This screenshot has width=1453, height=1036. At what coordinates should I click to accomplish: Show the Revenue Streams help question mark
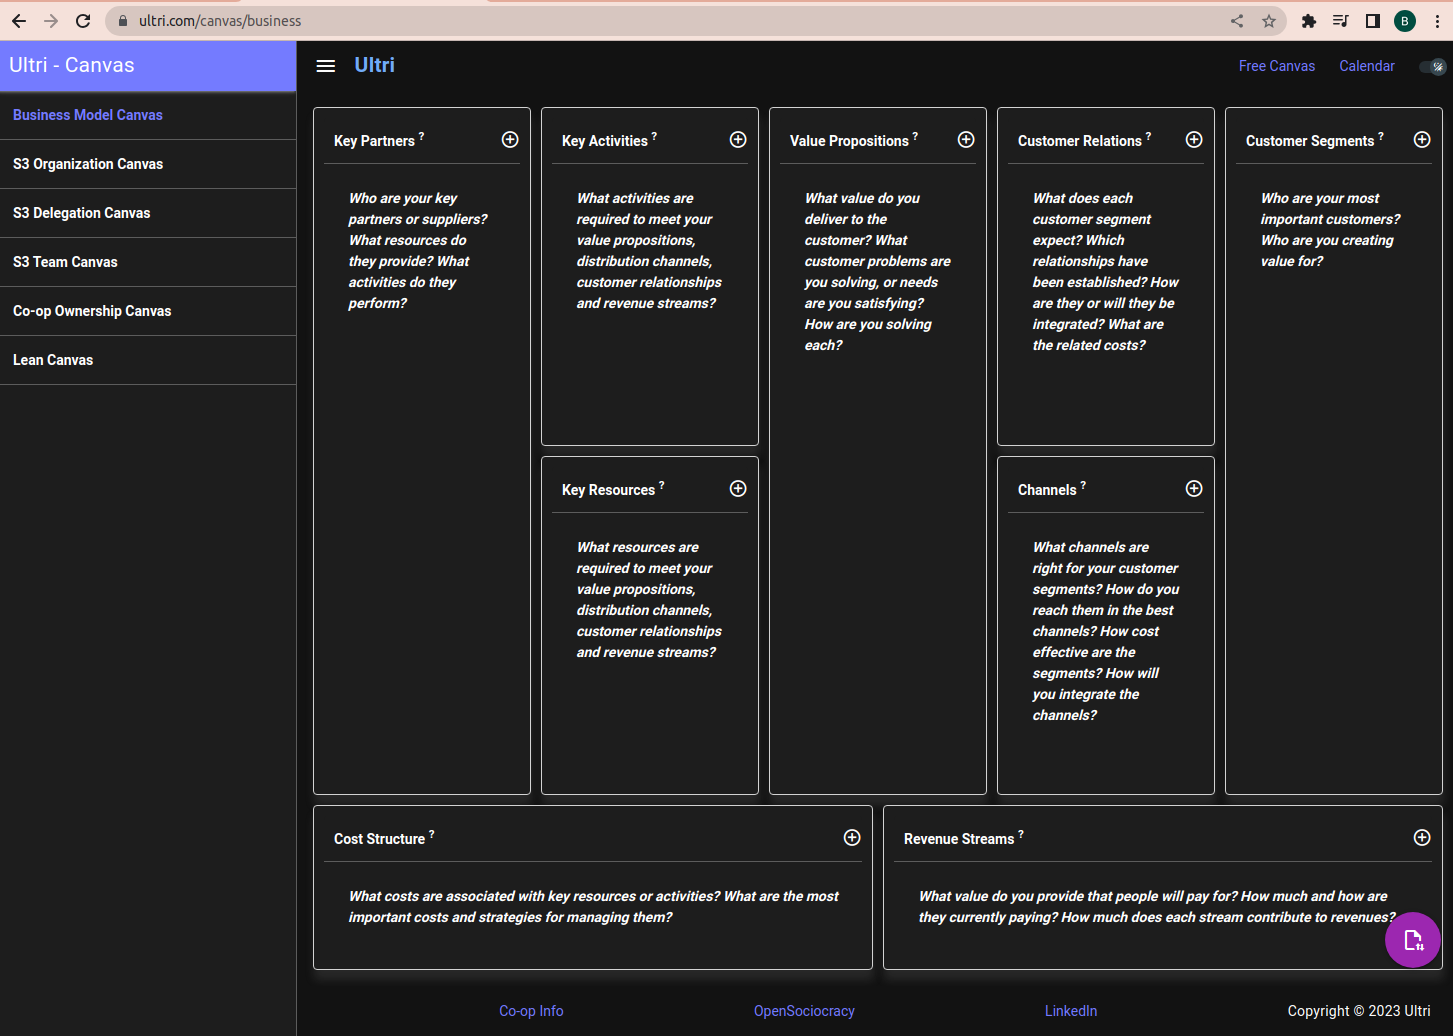click(x=1021, y=834)
